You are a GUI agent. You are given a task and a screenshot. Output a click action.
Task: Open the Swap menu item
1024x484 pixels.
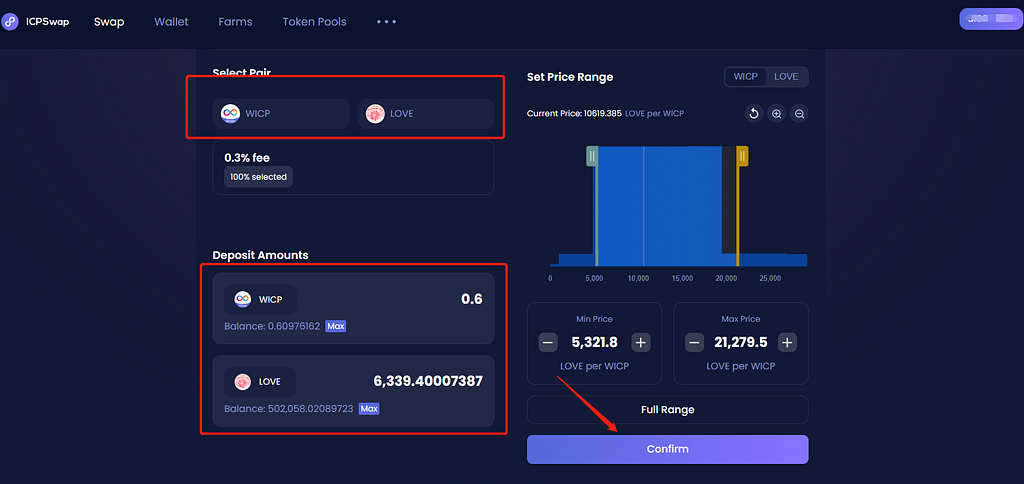[x=109, y=22]
